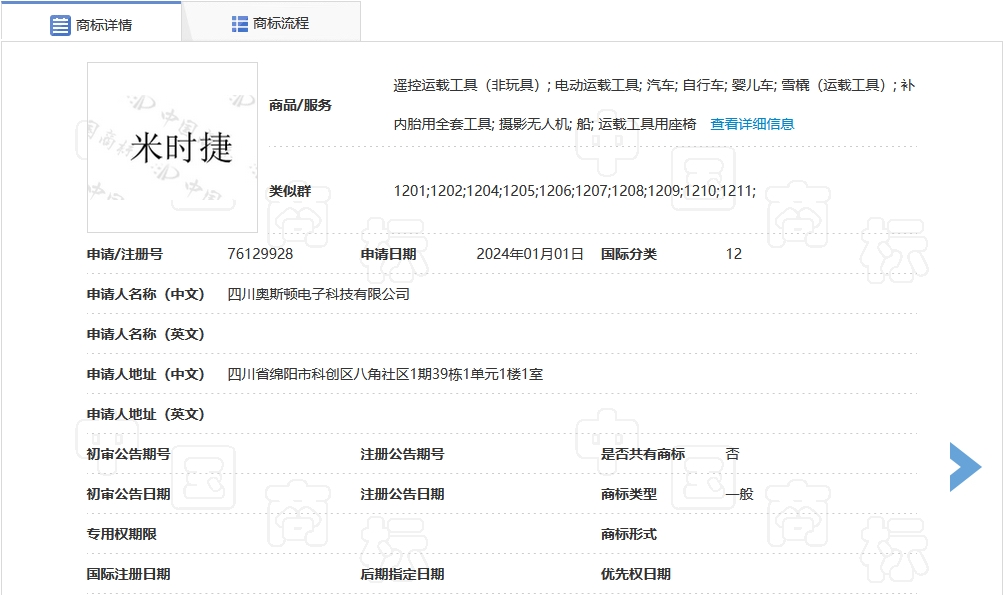The width and height of the screenshot is (1006, 595).
Task: Click the 商品/服务 field label
Action: click(300, 105)
